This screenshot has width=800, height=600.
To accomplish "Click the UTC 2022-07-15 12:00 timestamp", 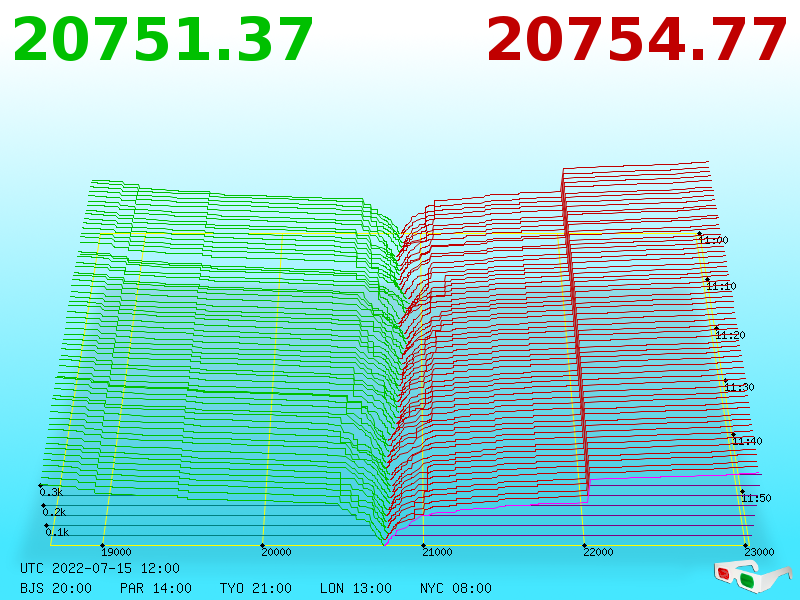I will coord(100,568).
